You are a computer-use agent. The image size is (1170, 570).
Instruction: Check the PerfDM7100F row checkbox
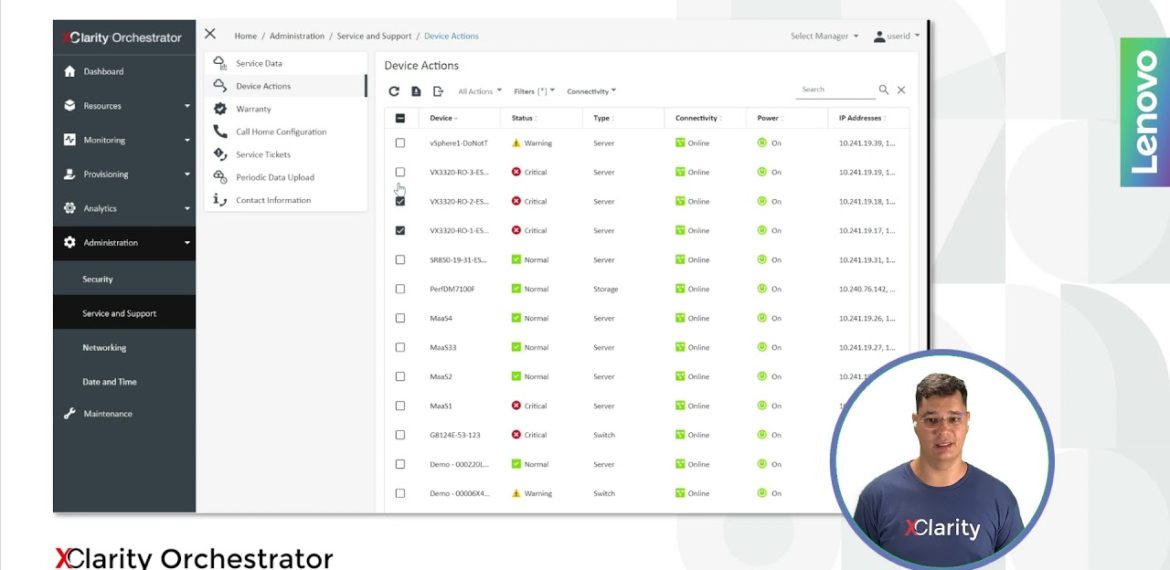click(400, 289)
